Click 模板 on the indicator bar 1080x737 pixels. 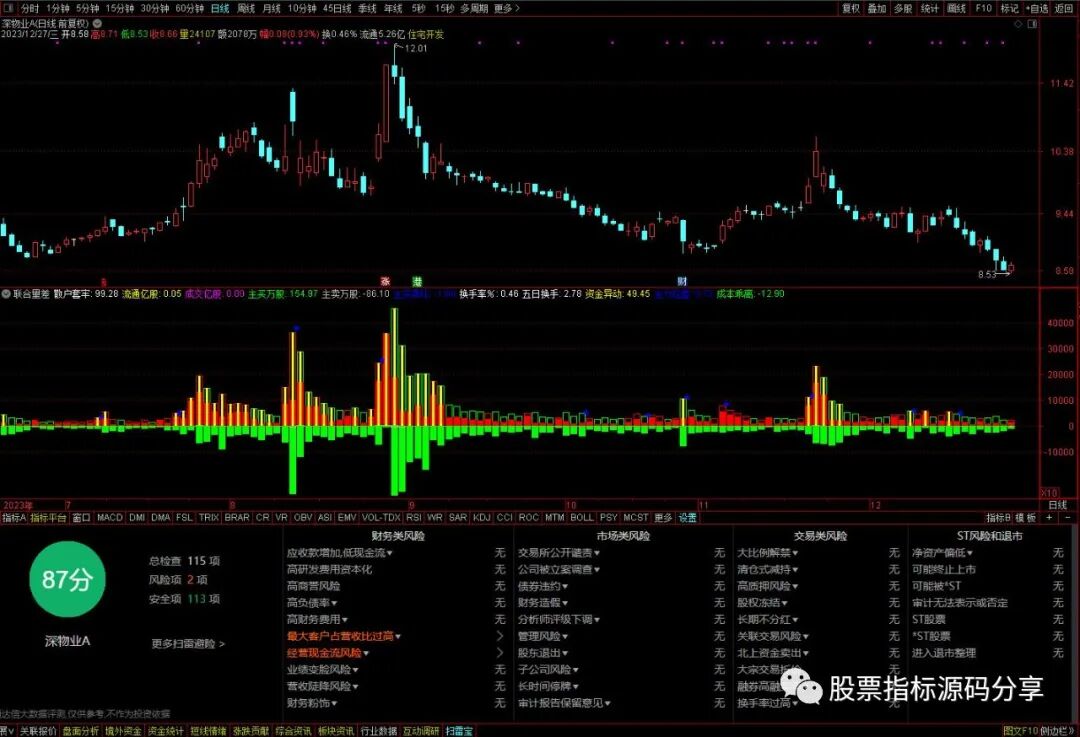tap(1026, 517)
